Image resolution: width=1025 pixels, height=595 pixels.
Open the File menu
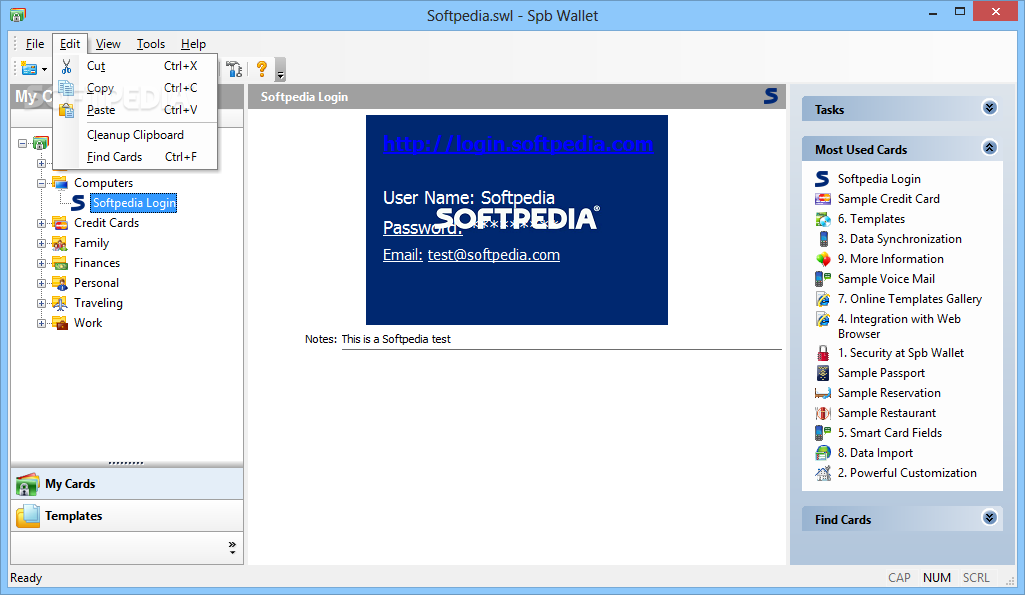(x=35, y=44)
